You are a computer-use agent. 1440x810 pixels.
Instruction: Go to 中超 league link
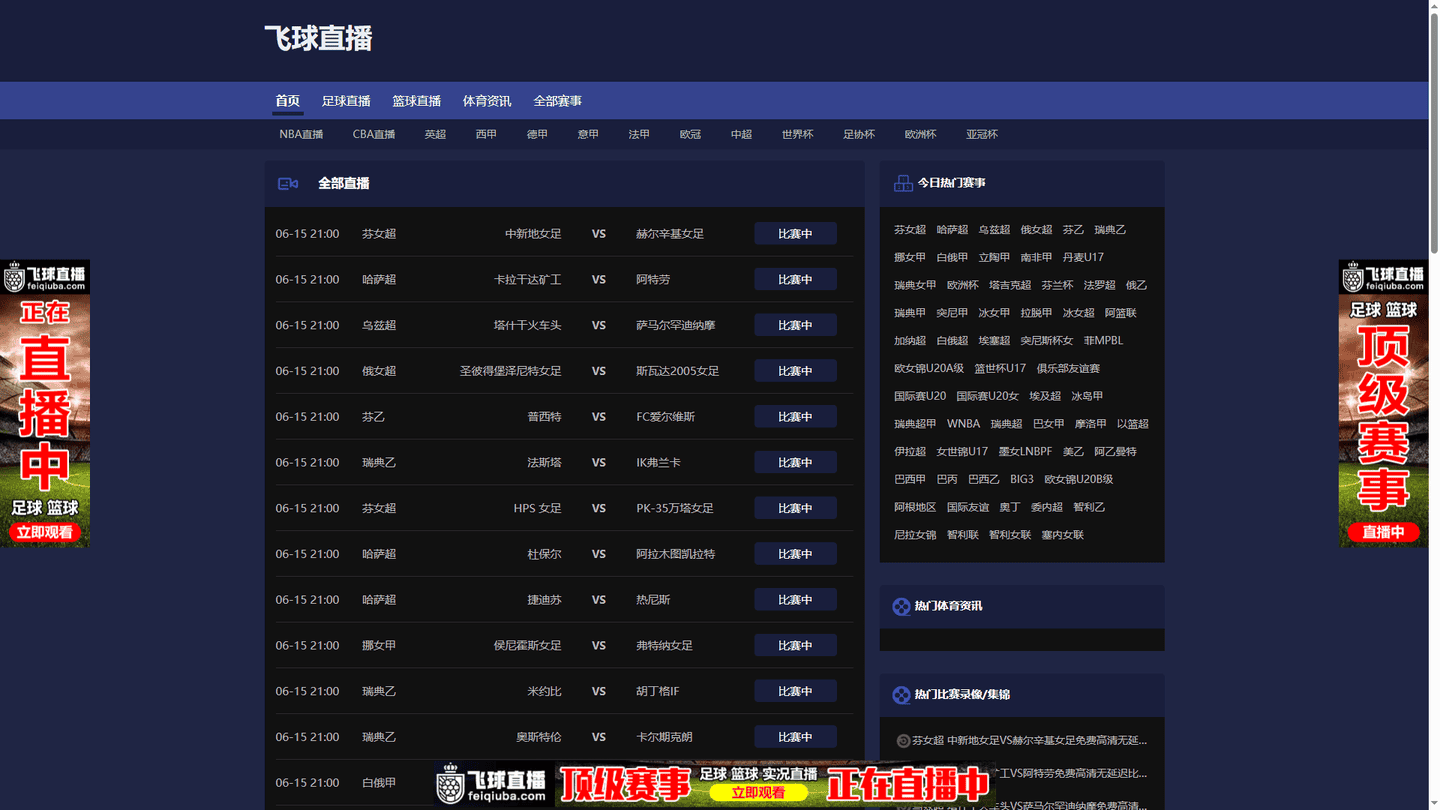point(741,134)
